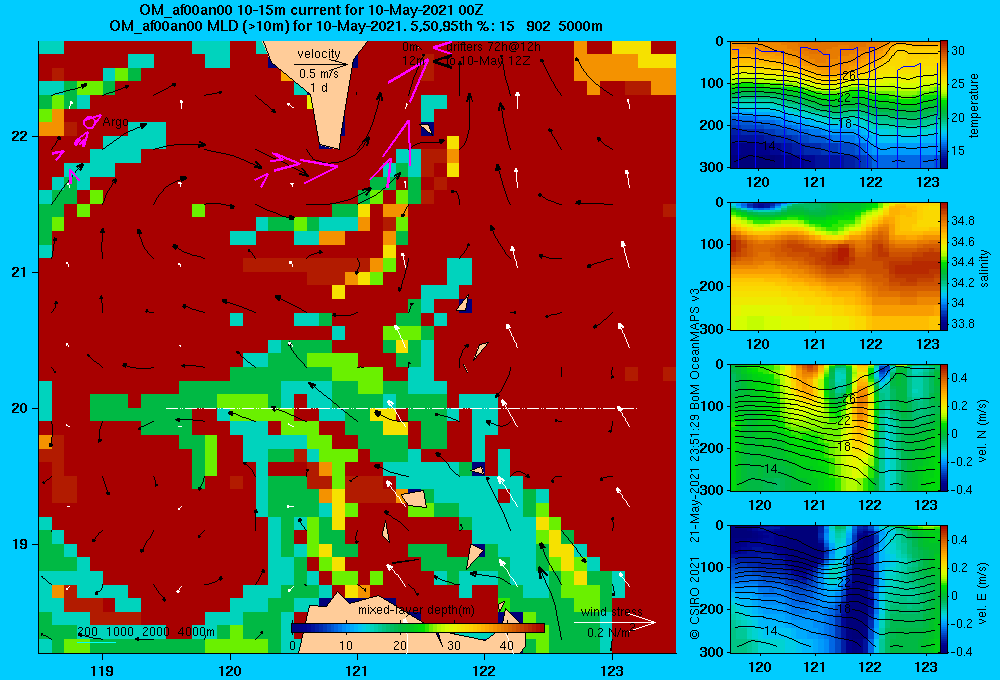Click the temperature colorbar

(943, 105)
